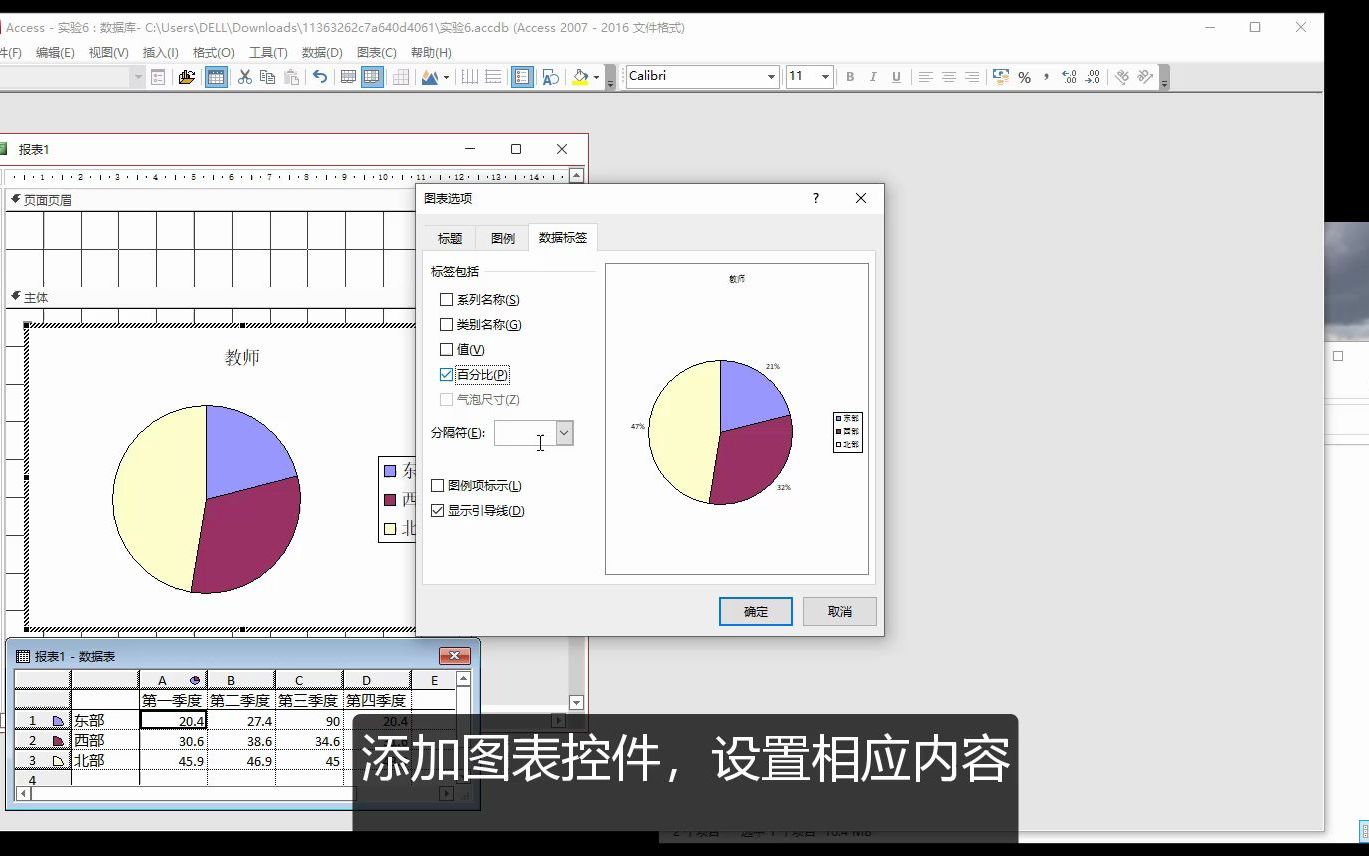Screen dimensions: 1369x856
Task: Select datasheet cell 东部 第一季度 20.4
Action: (x=173, y=720)
